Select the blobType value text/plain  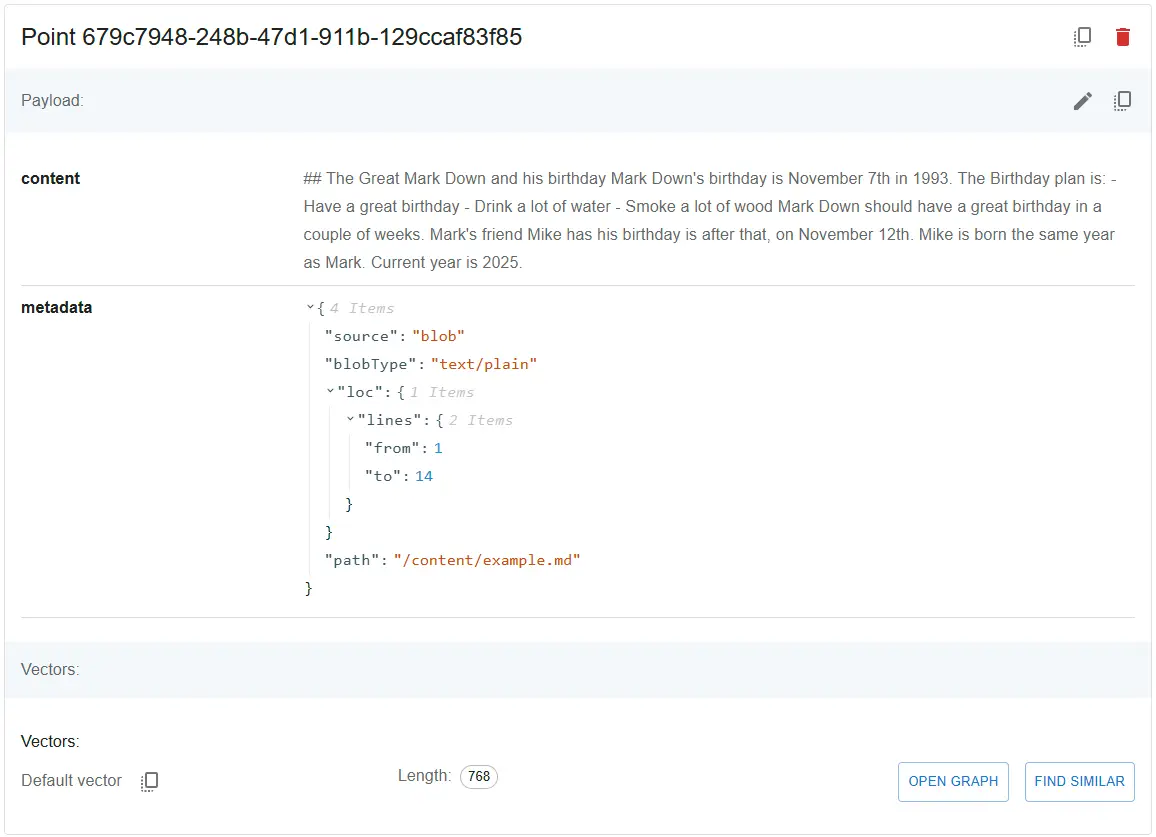click(485, 364)
